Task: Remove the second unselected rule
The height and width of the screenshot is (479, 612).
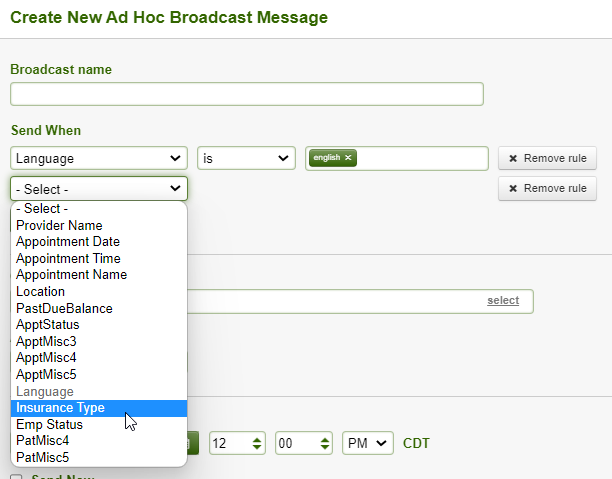Action: pyautogui.click(x=547, y=188)
